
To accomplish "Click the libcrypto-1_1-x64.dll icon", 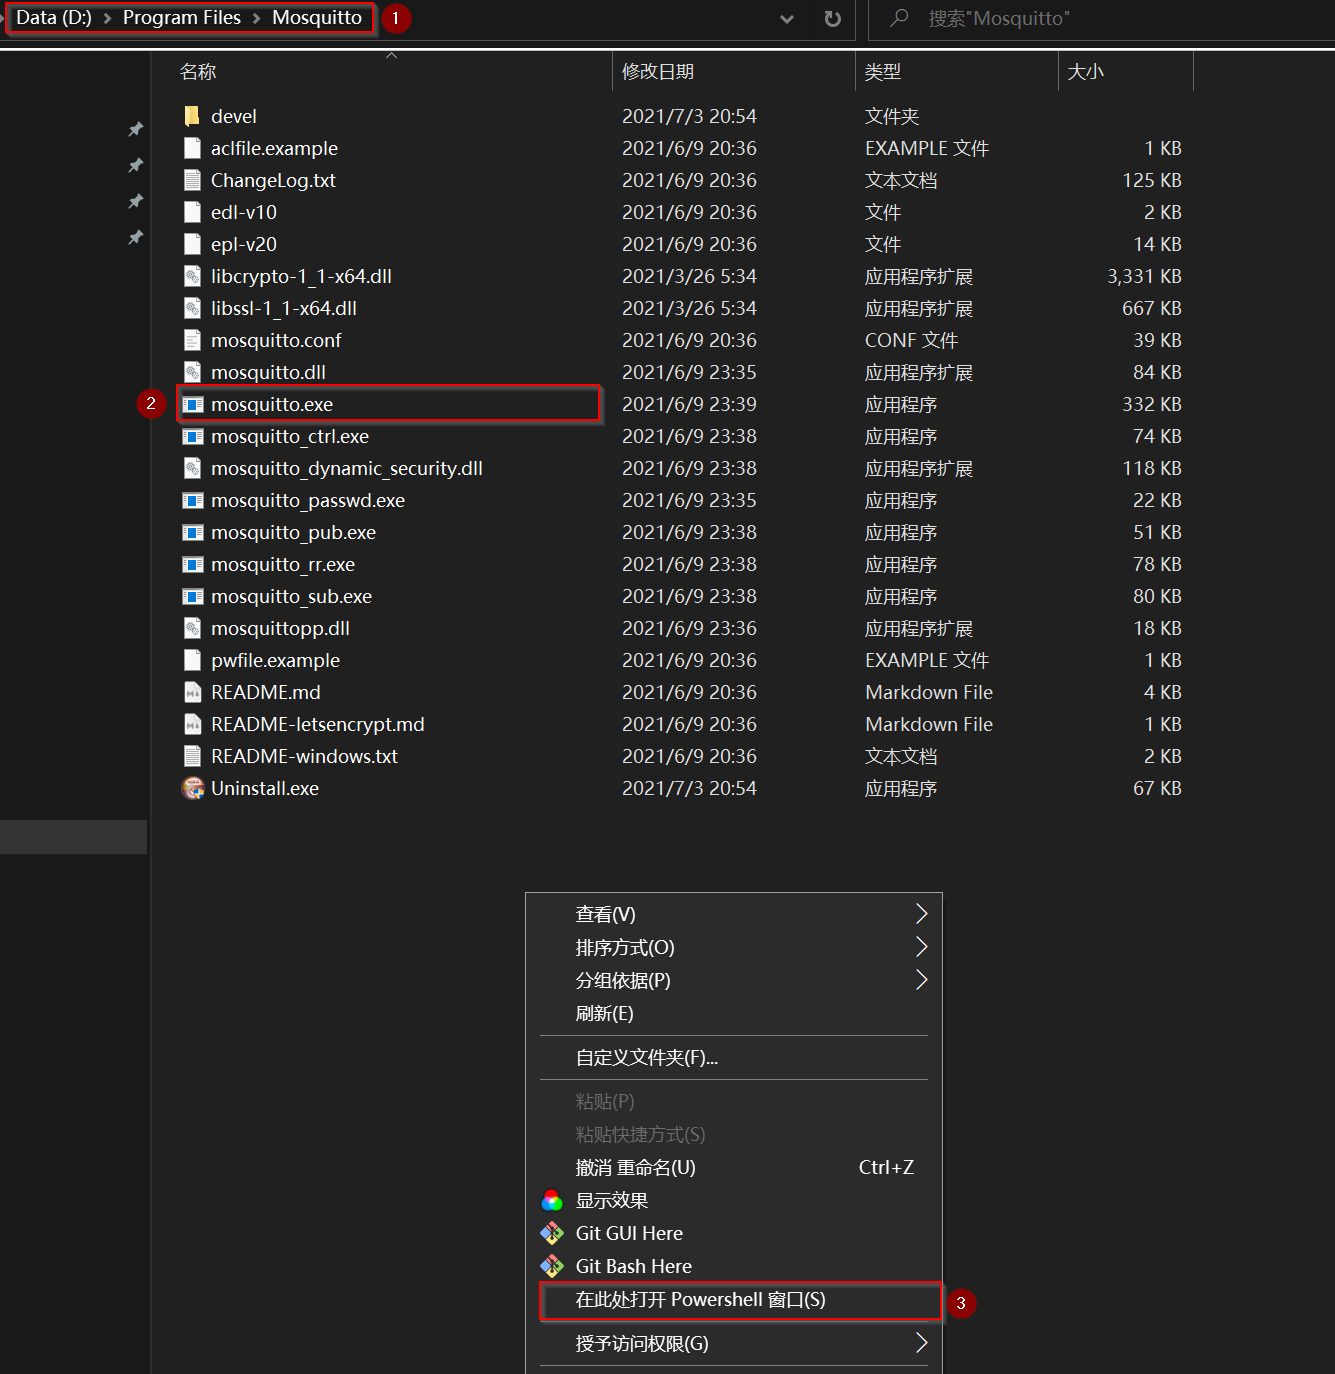I will (193, 276).
